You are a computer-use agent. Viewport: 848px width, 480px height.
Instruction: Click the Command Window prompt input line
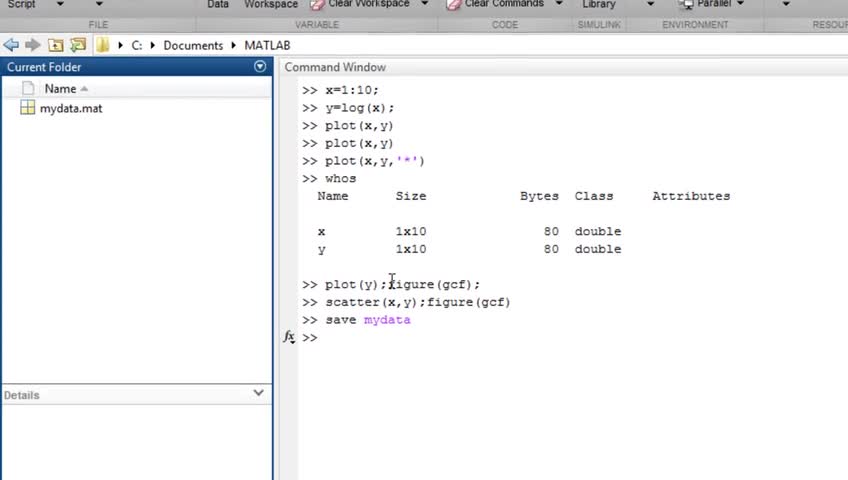573,337
